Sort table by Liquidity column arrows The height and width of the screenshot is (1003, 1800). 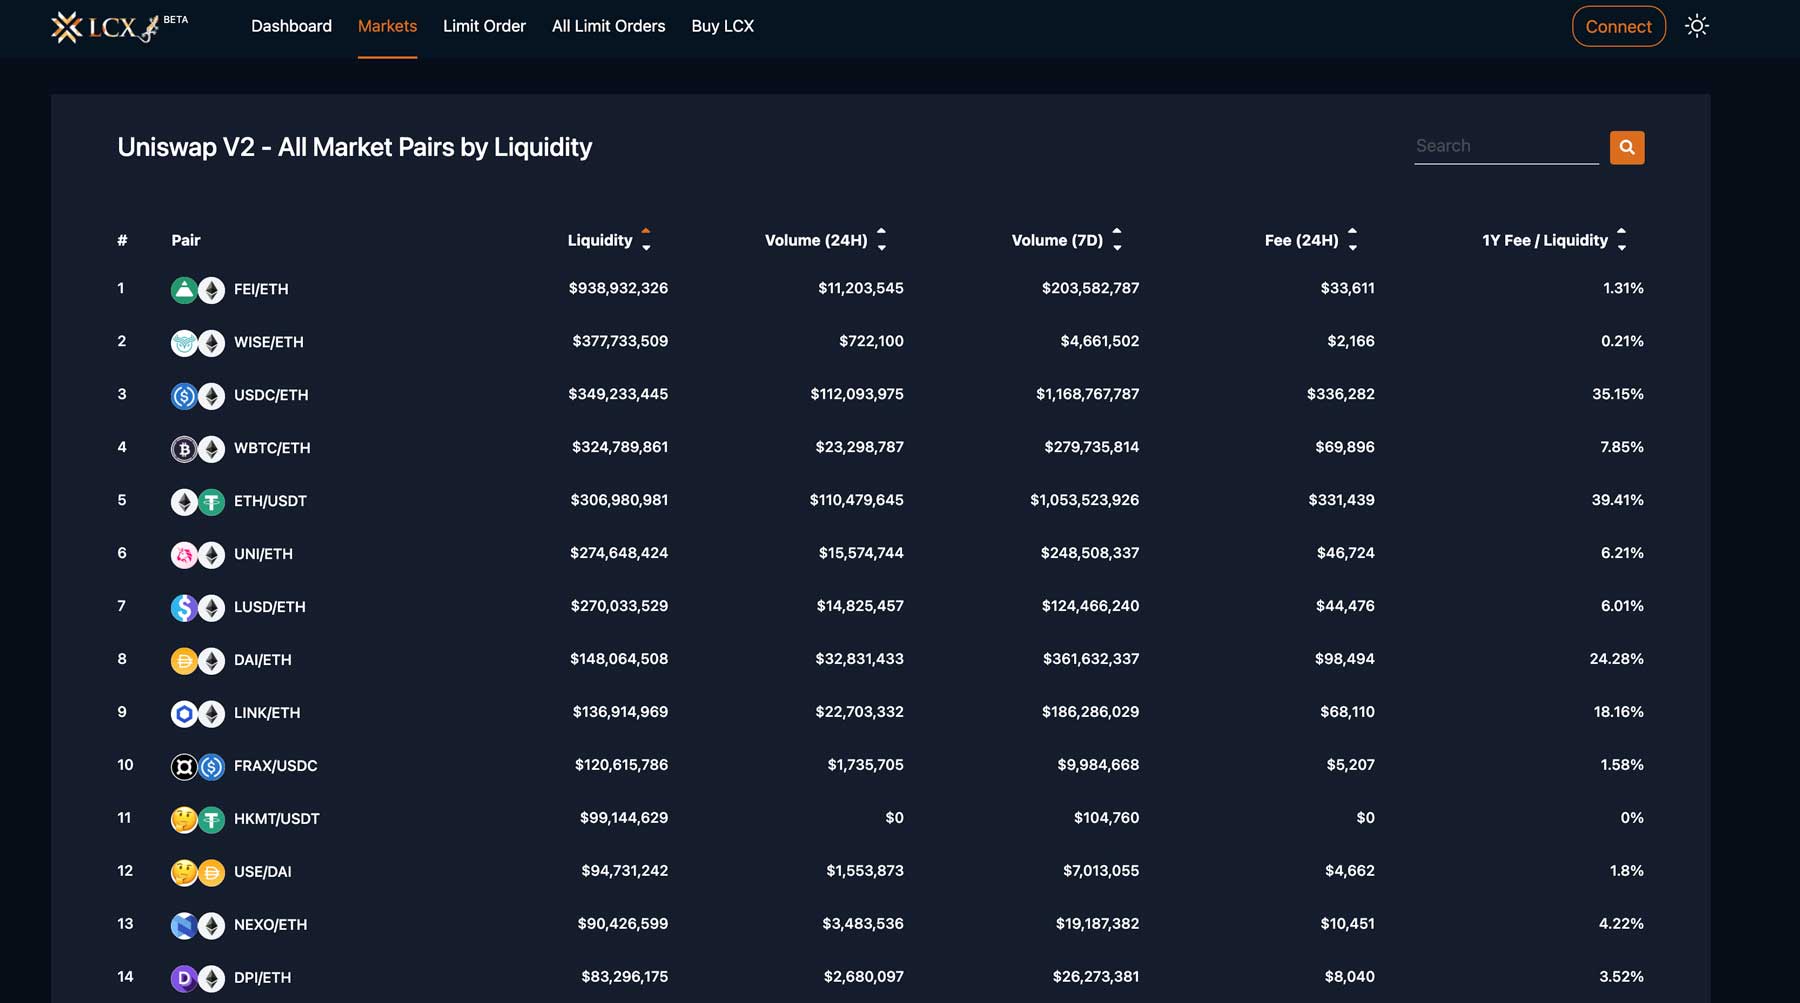pos(646,240)
